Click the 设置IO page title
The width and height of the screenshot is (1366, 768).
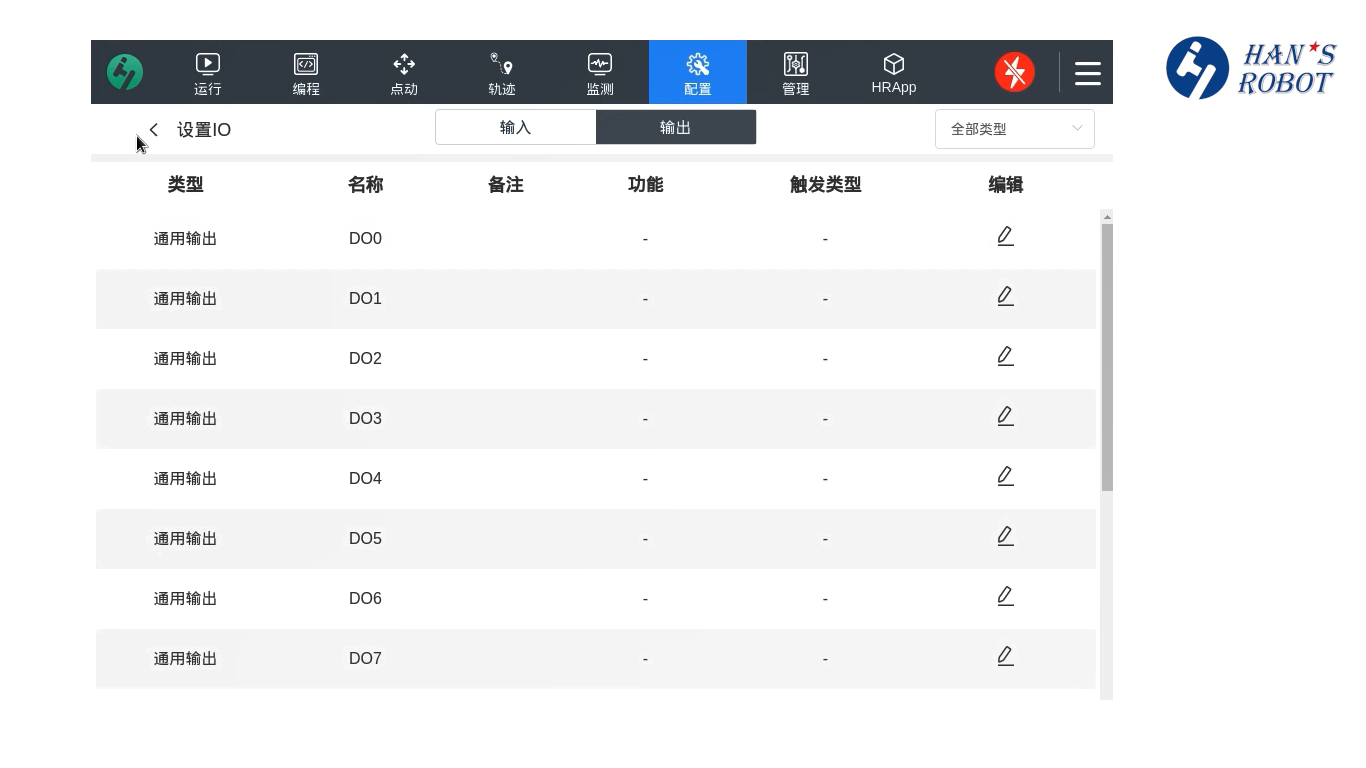204,130
